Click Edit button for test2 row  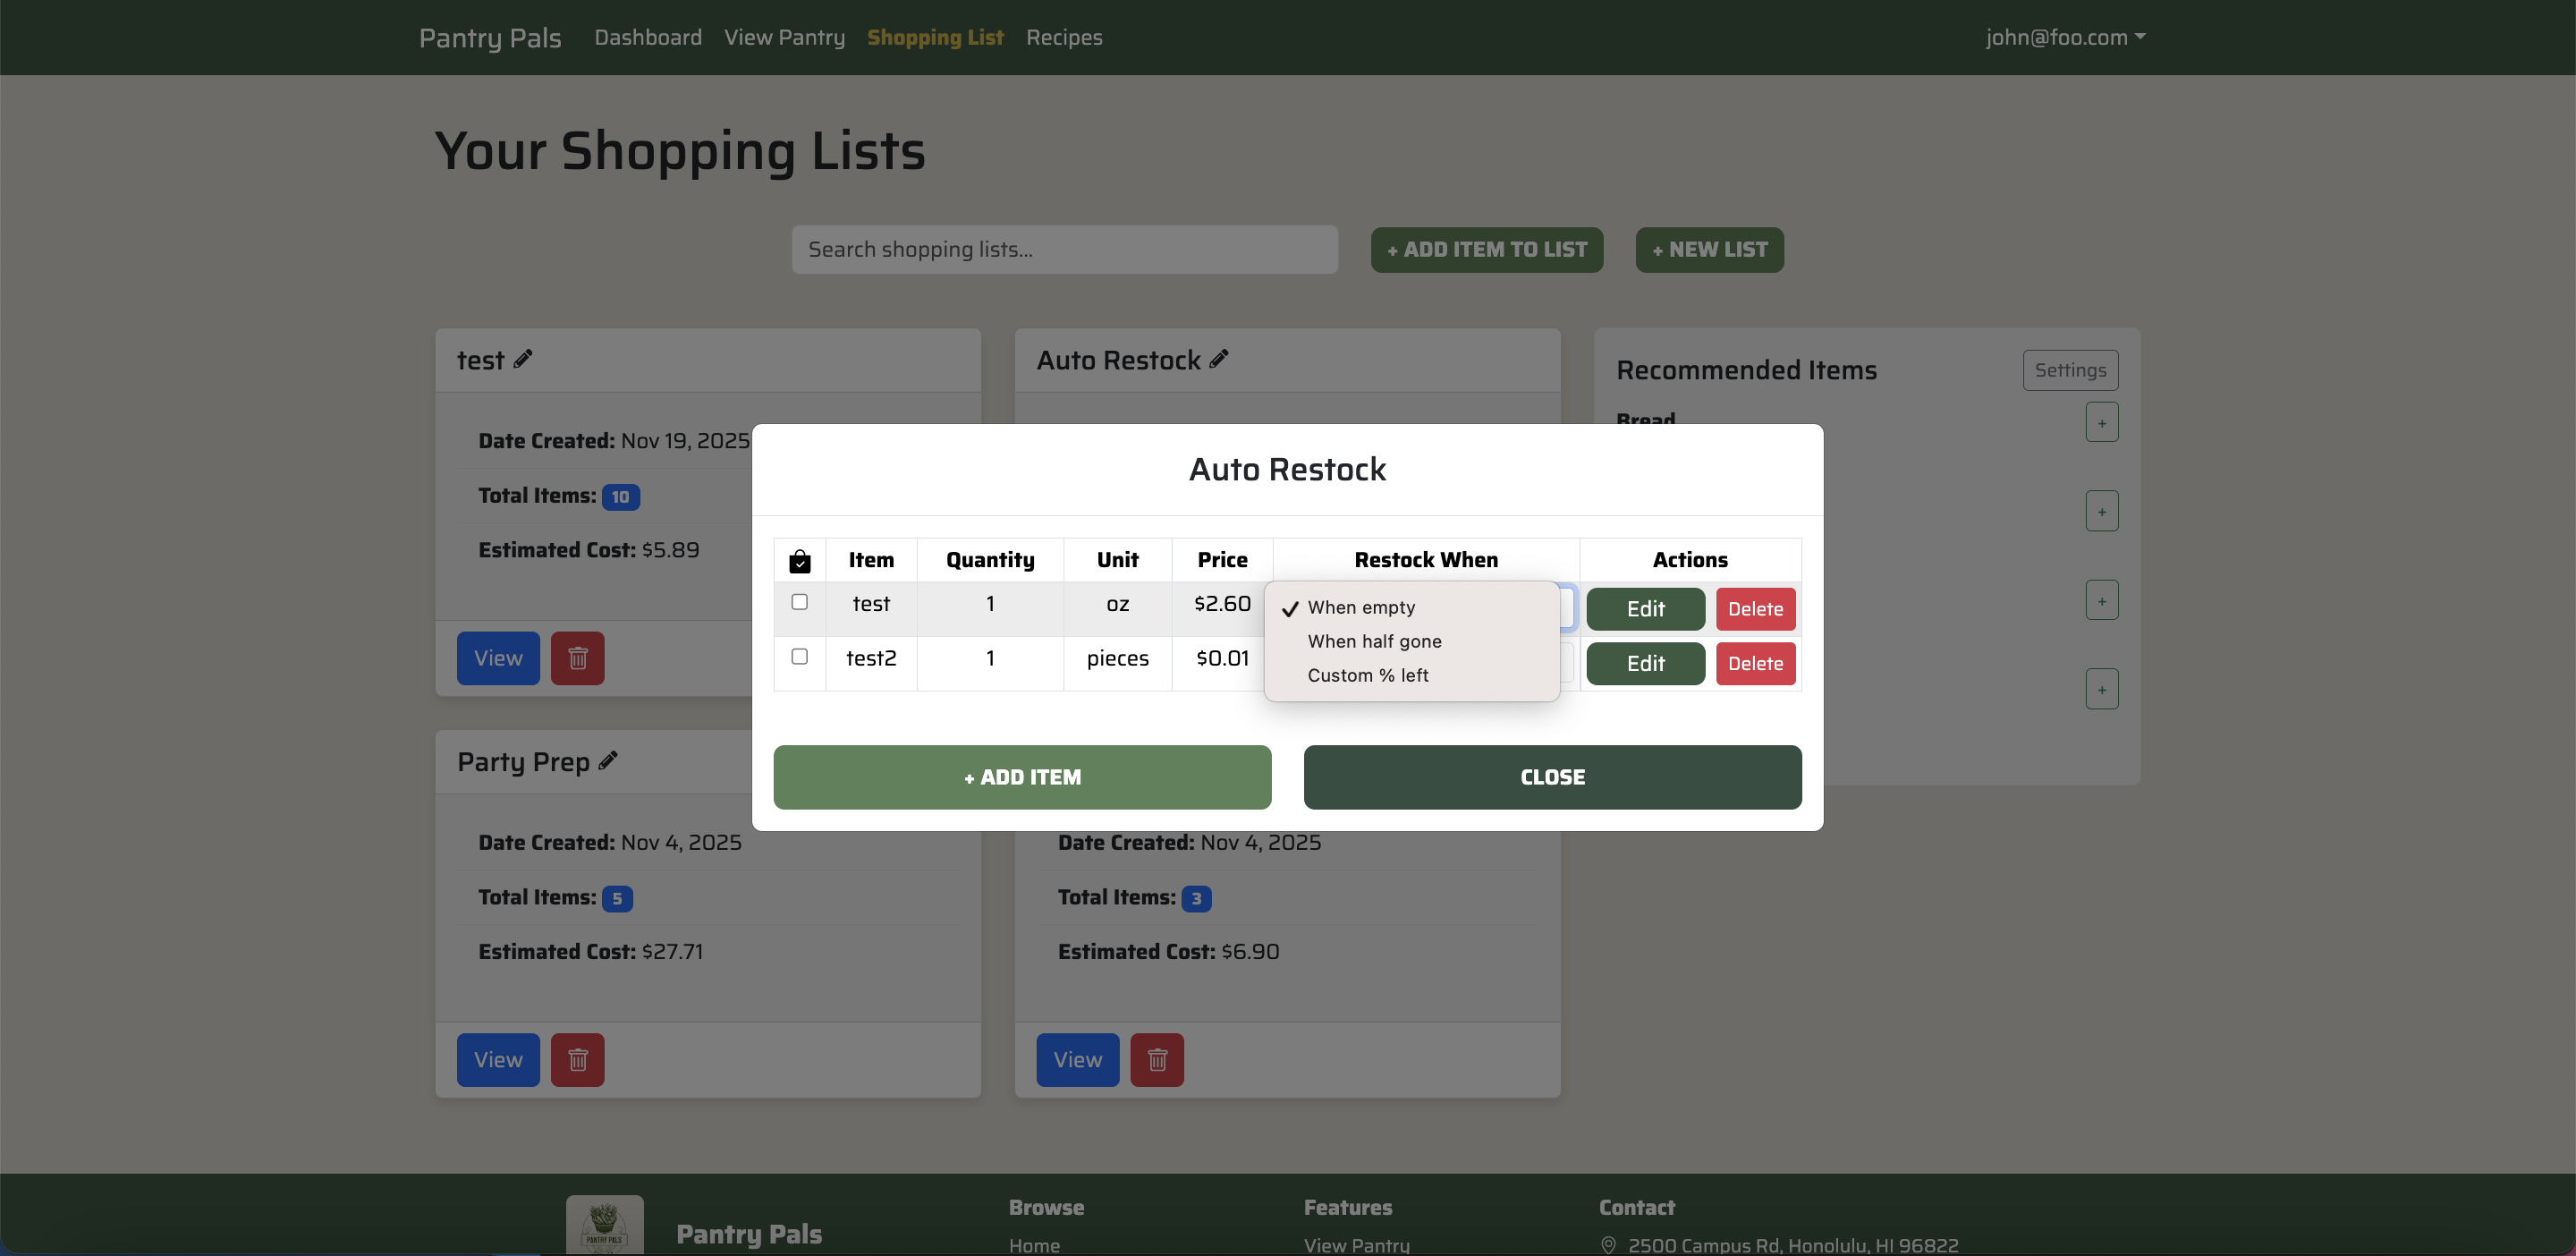click(1645, 664)
